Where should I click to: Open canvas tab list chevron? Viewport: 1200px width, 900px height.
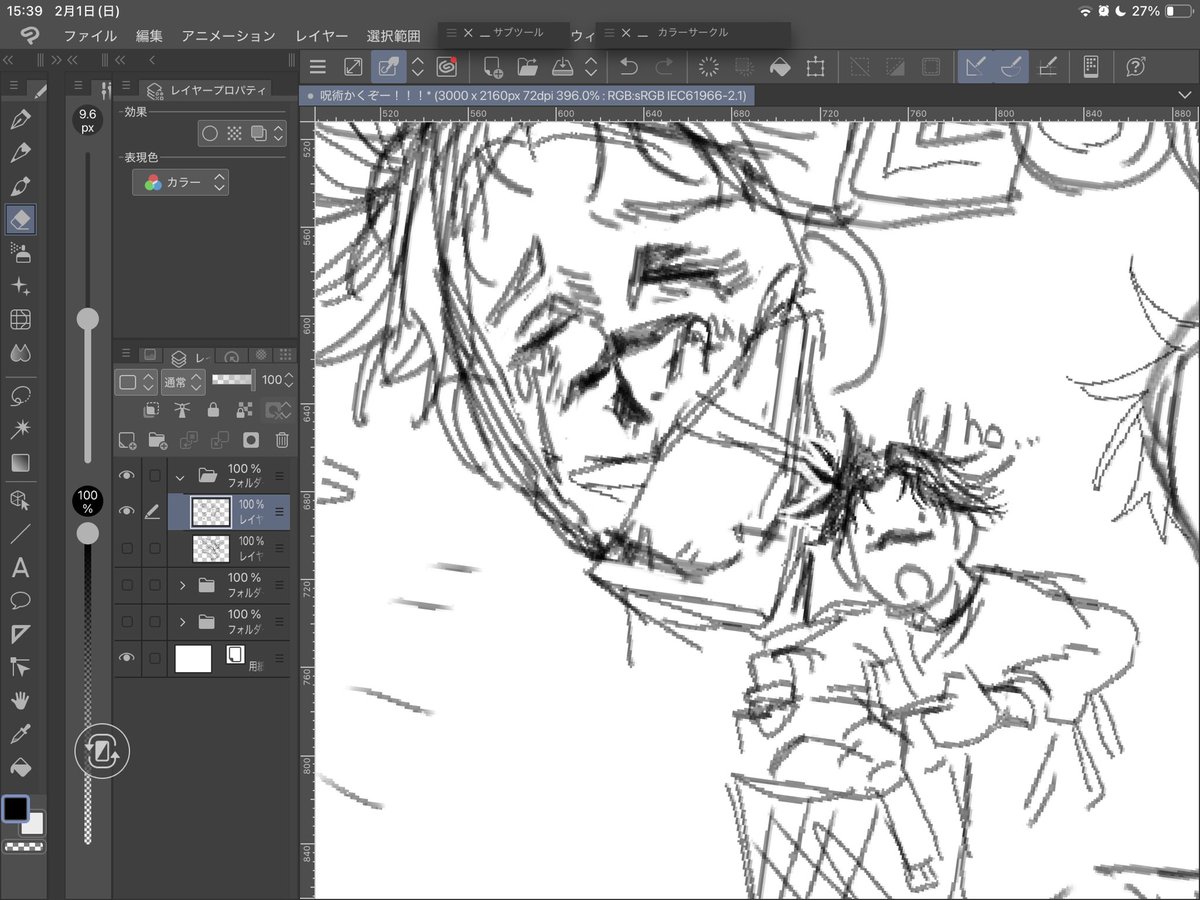(x=1184, y=95)
